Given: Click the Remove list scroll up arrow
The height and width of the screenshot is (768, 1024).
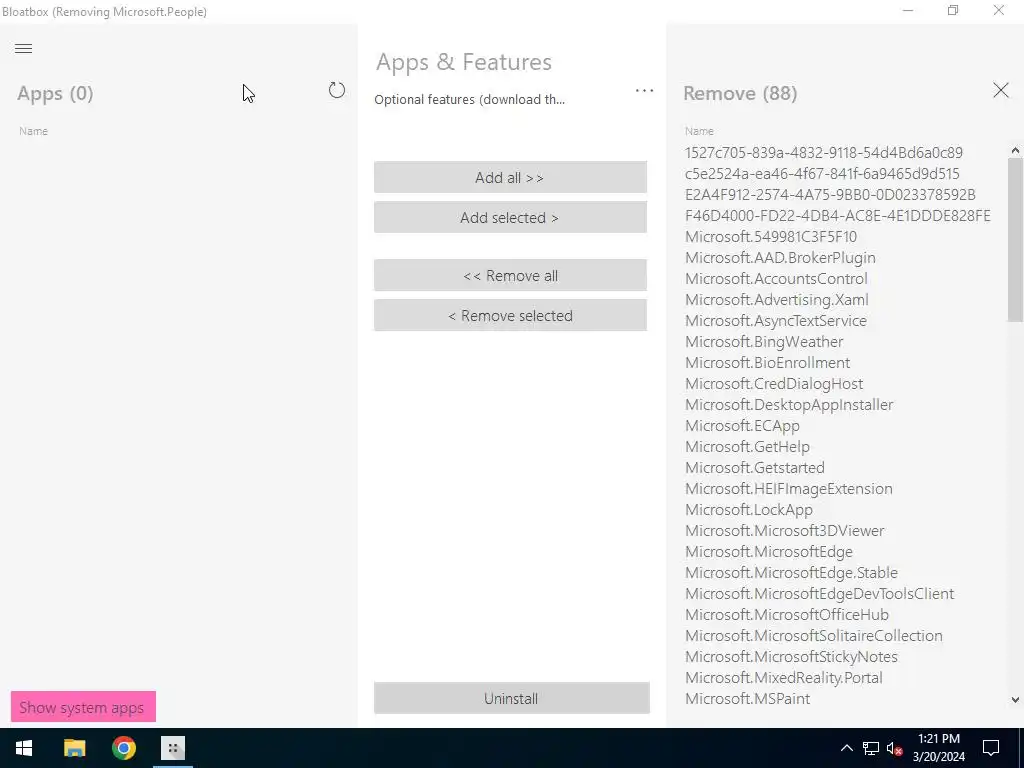Looking at the screenshot, I should point(1015,150).
